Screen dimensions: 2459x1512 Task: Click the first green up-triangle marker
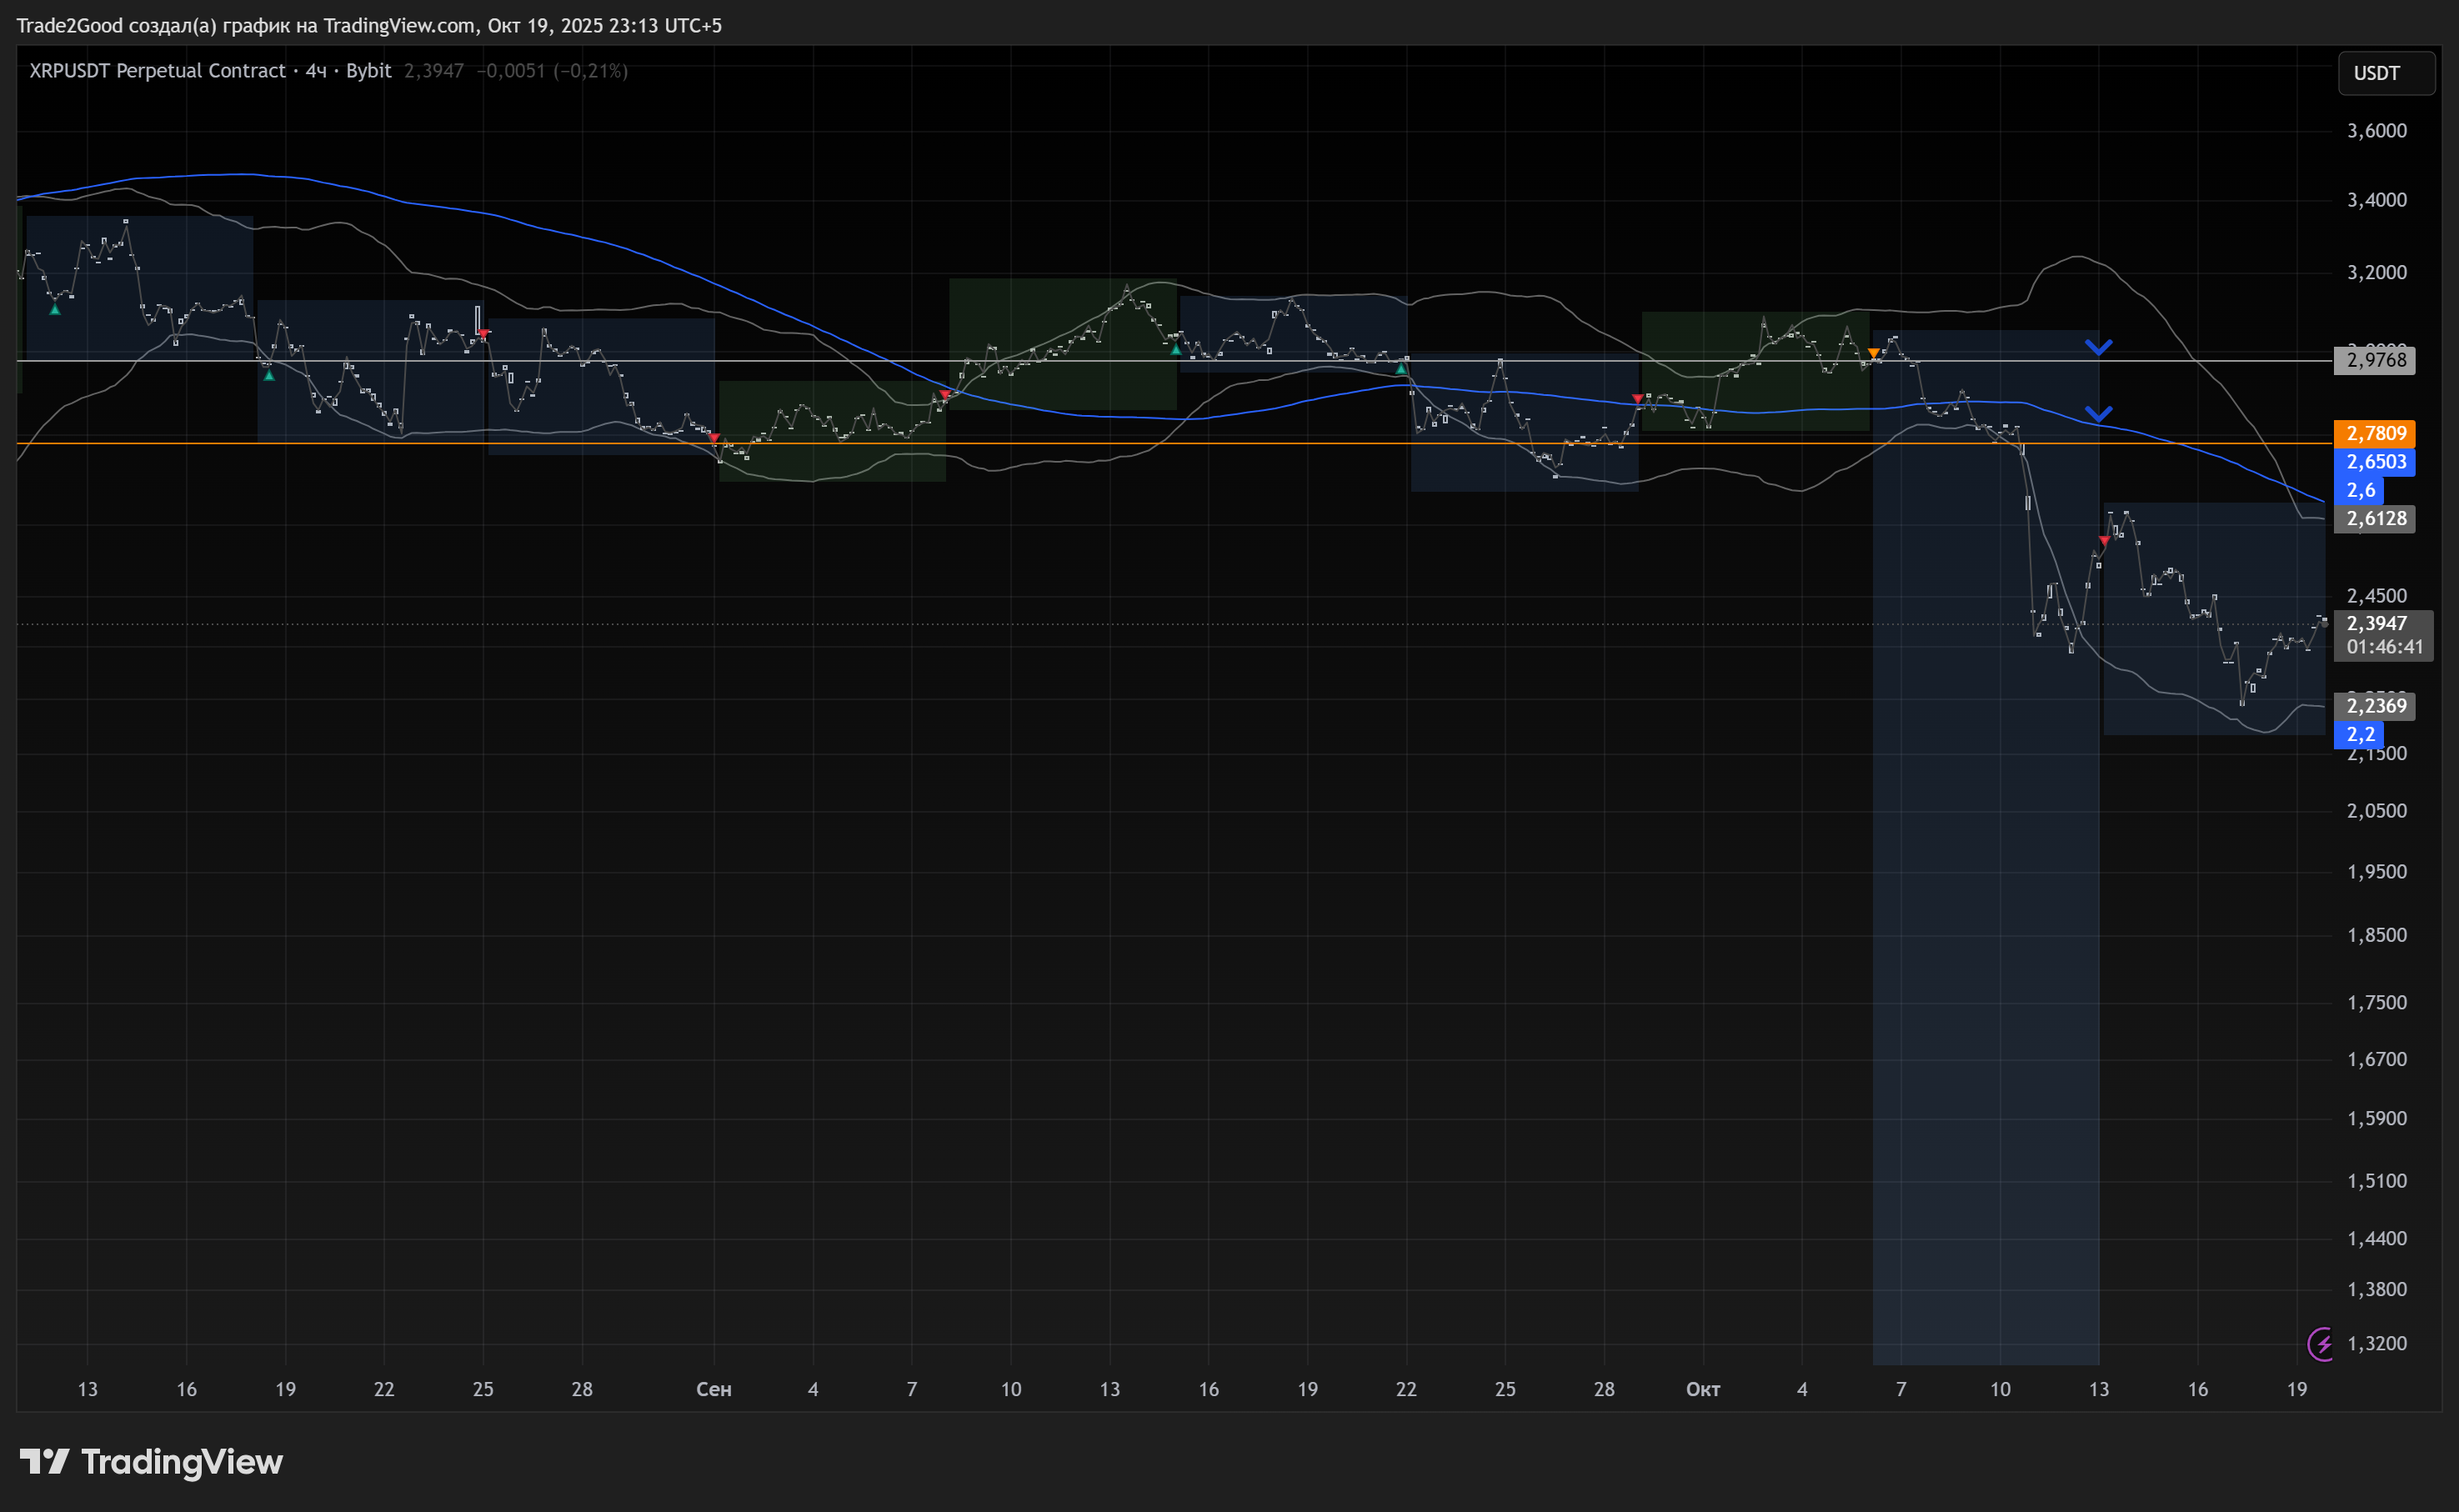click(55, 310)
